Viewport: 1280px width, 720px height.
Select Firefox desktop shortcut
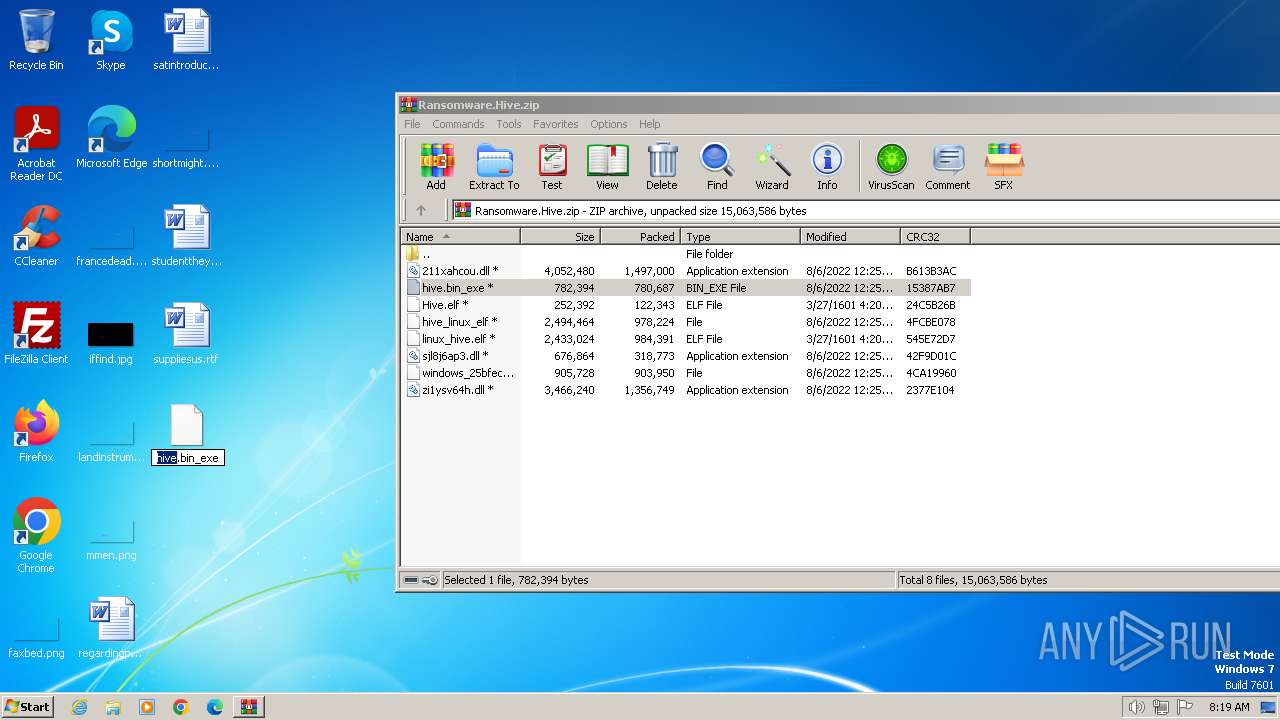[36, 432]
